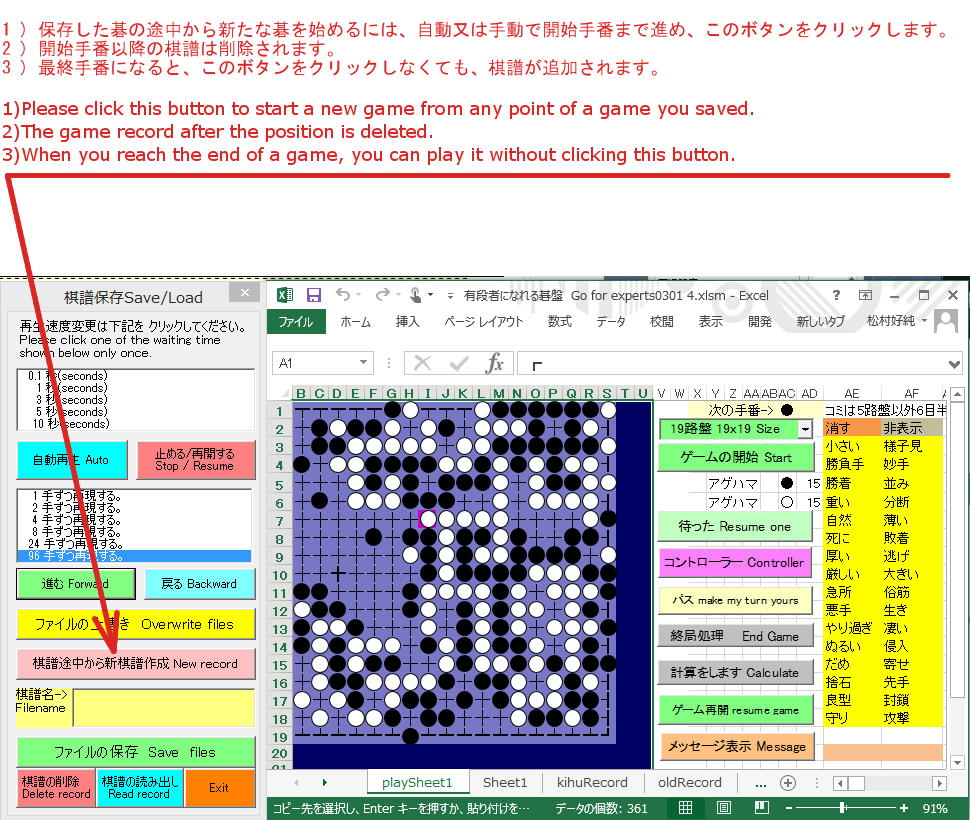Toggle the Stop / Resume button
This screenshot has height=820, width=970.
pos(195,460)
